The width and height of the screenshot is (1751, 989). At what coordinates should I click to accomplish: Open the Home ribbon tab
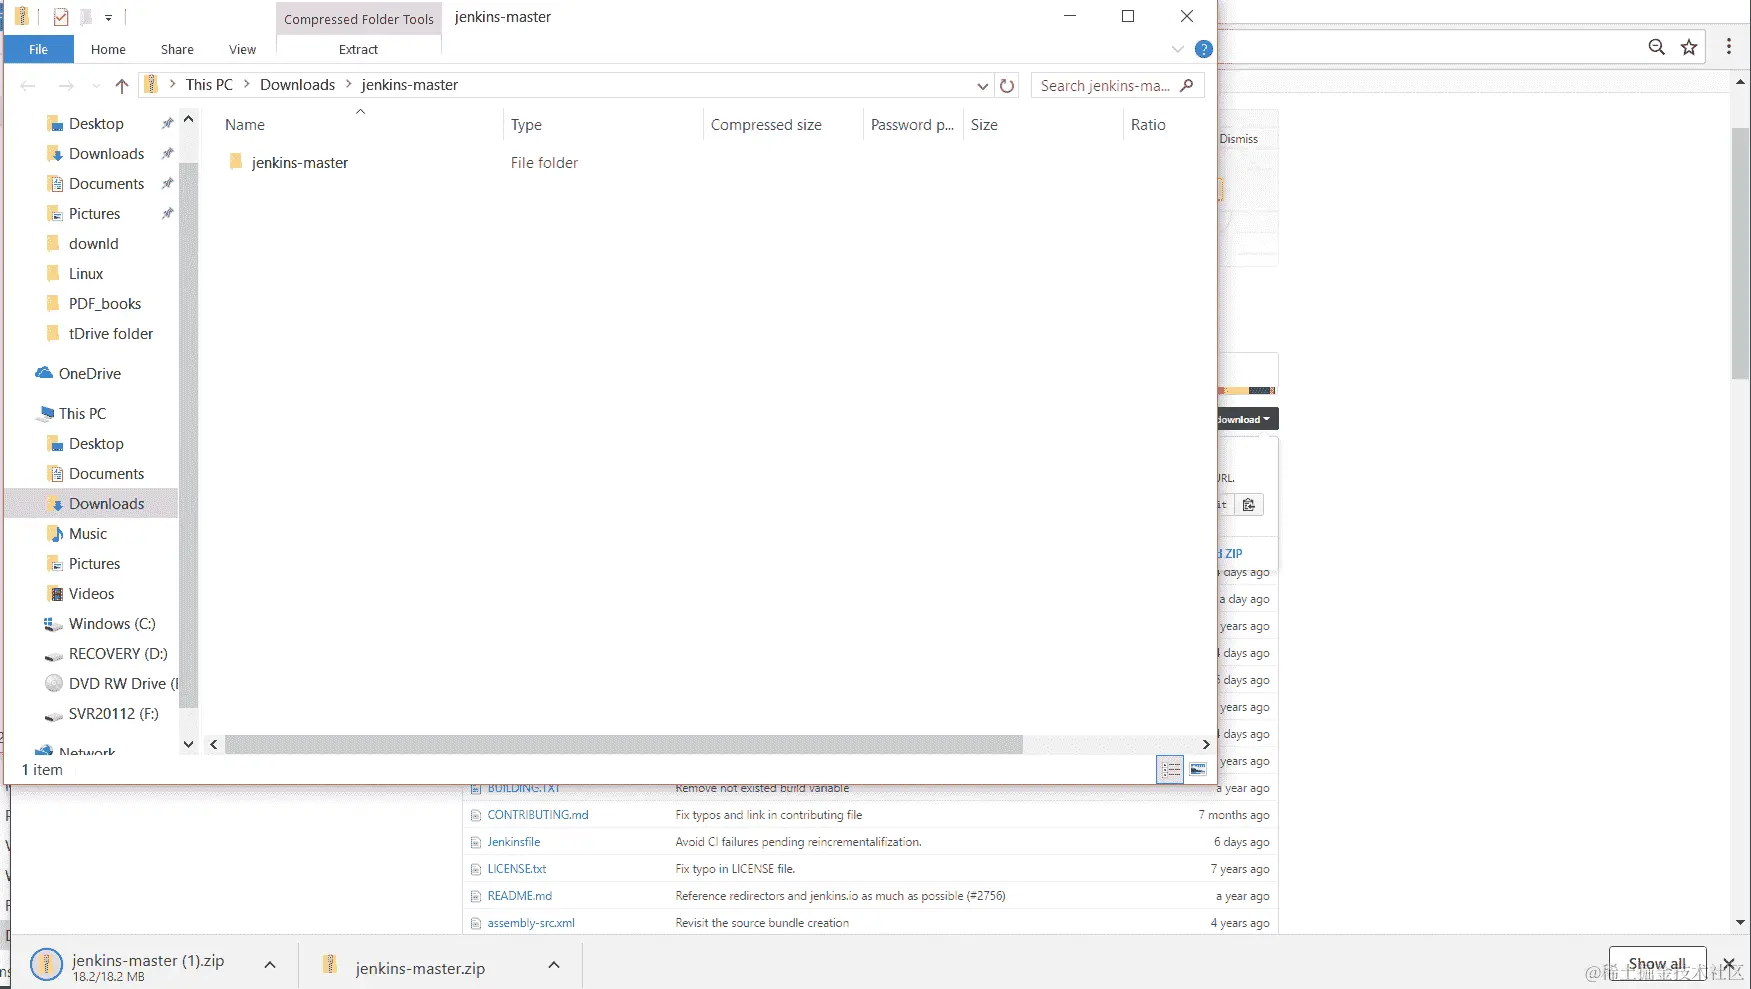pos(108,49)
